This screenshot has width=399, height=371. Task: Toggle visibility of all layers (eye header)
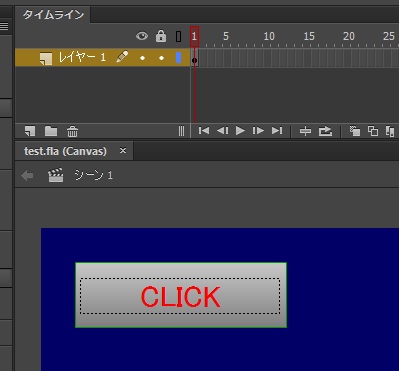pyautogui.click(x=142, y=36)
